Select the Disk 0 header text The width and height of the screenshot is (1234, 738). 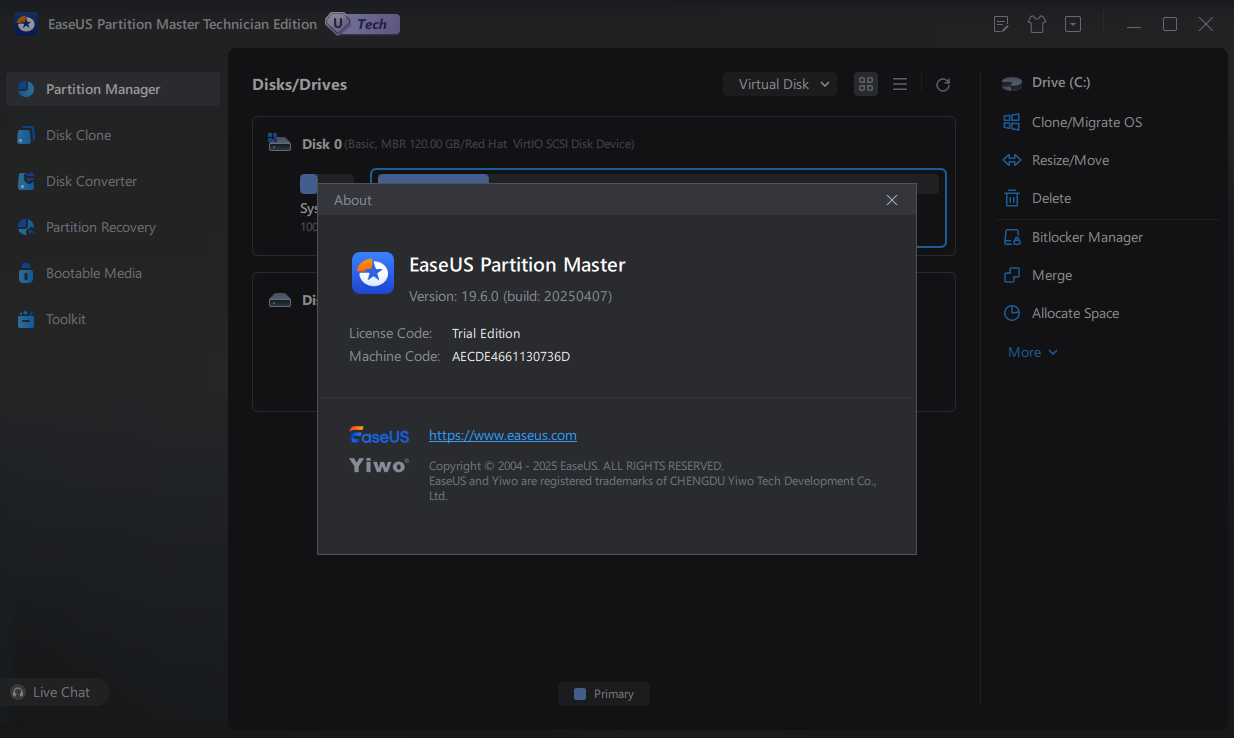322,144
